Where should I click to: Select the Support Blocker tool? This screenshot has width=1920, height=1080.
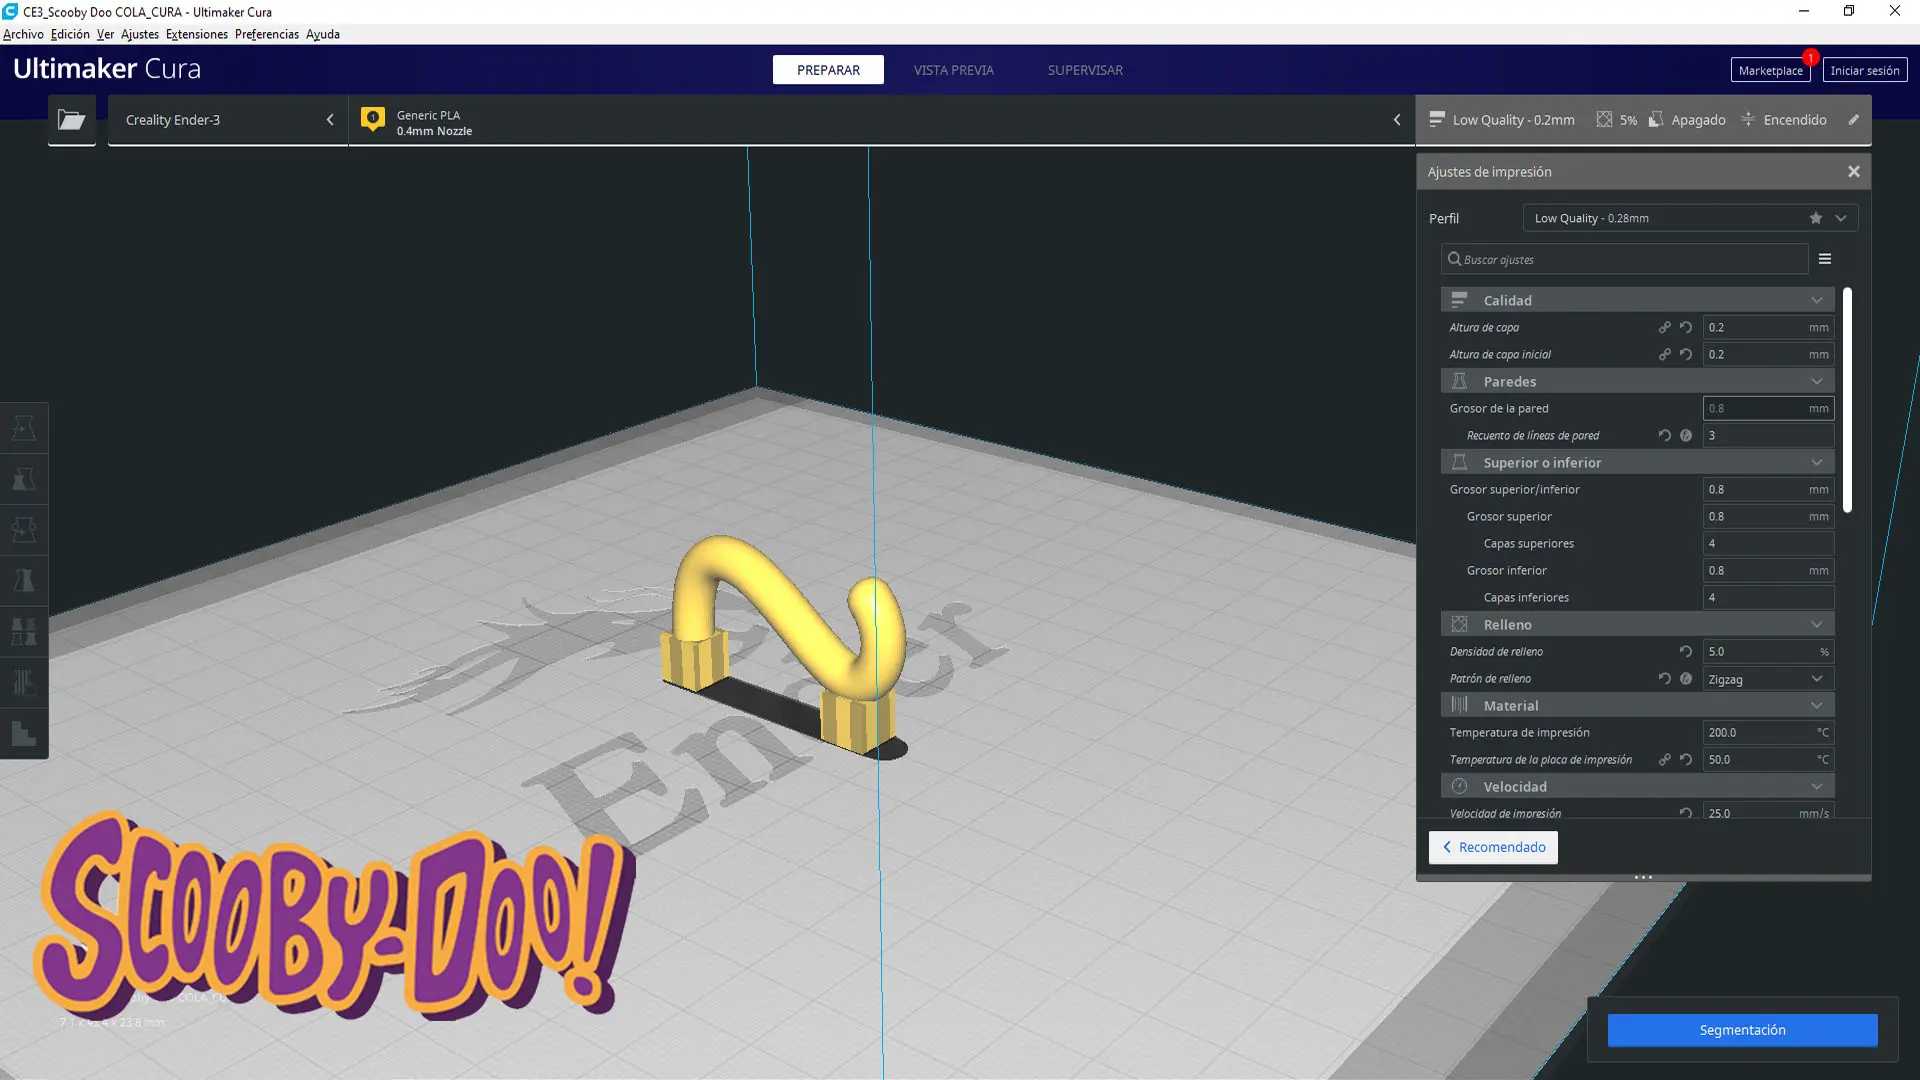pos(24,683)
